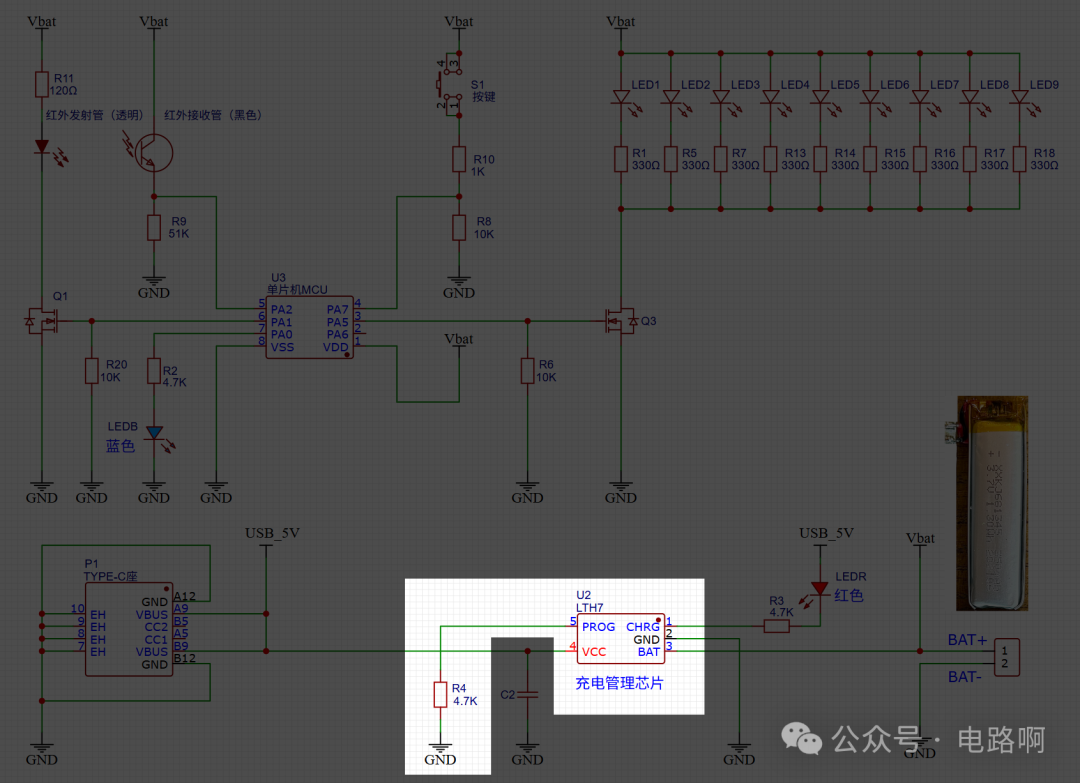Select resistor R20 10K symbol

click(92, 370)
